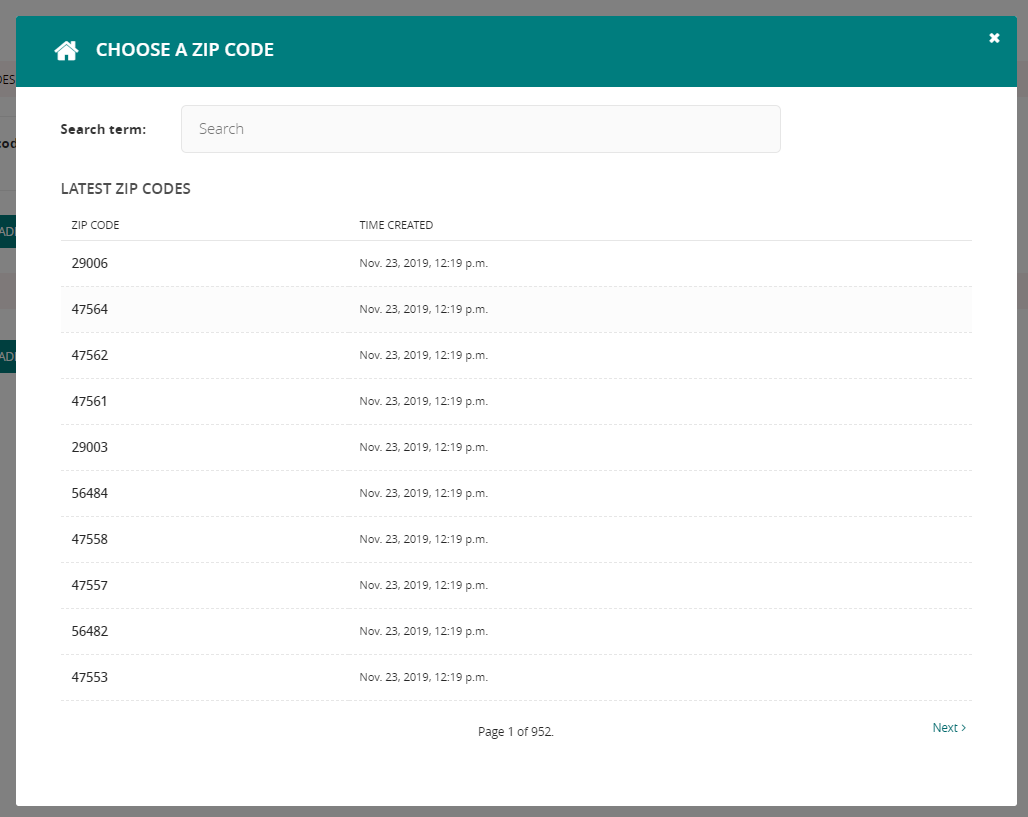
Task: Select zip code 56482
Action: pos(90,631)
